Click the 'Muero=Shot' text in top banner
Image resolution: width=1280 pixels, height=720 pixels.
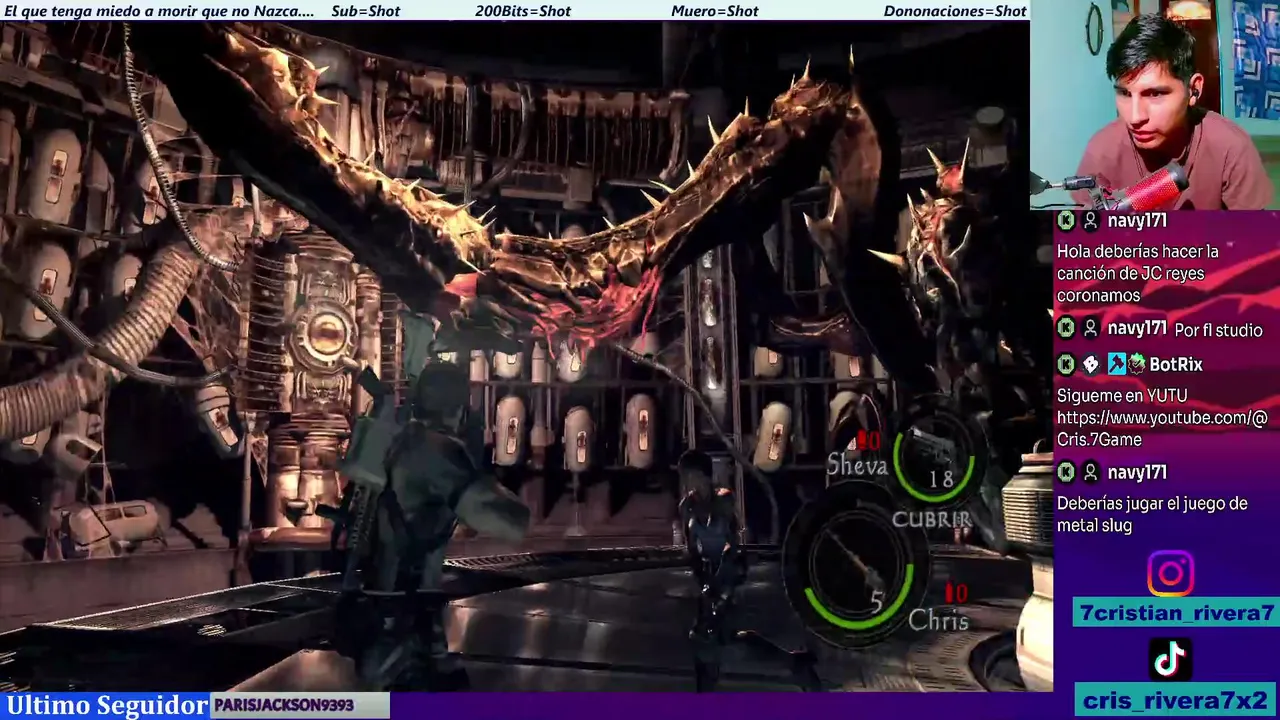coord(715,11)
